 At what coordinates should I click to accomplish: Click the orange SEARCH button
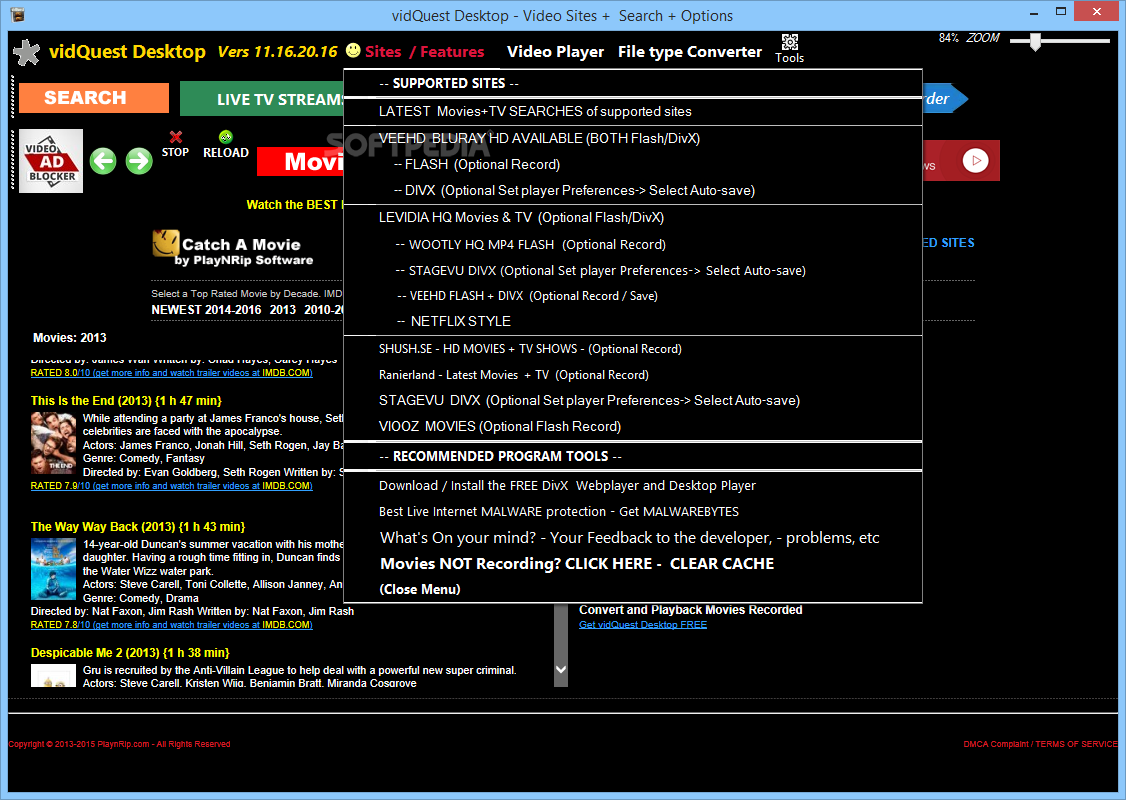[94, 98]
